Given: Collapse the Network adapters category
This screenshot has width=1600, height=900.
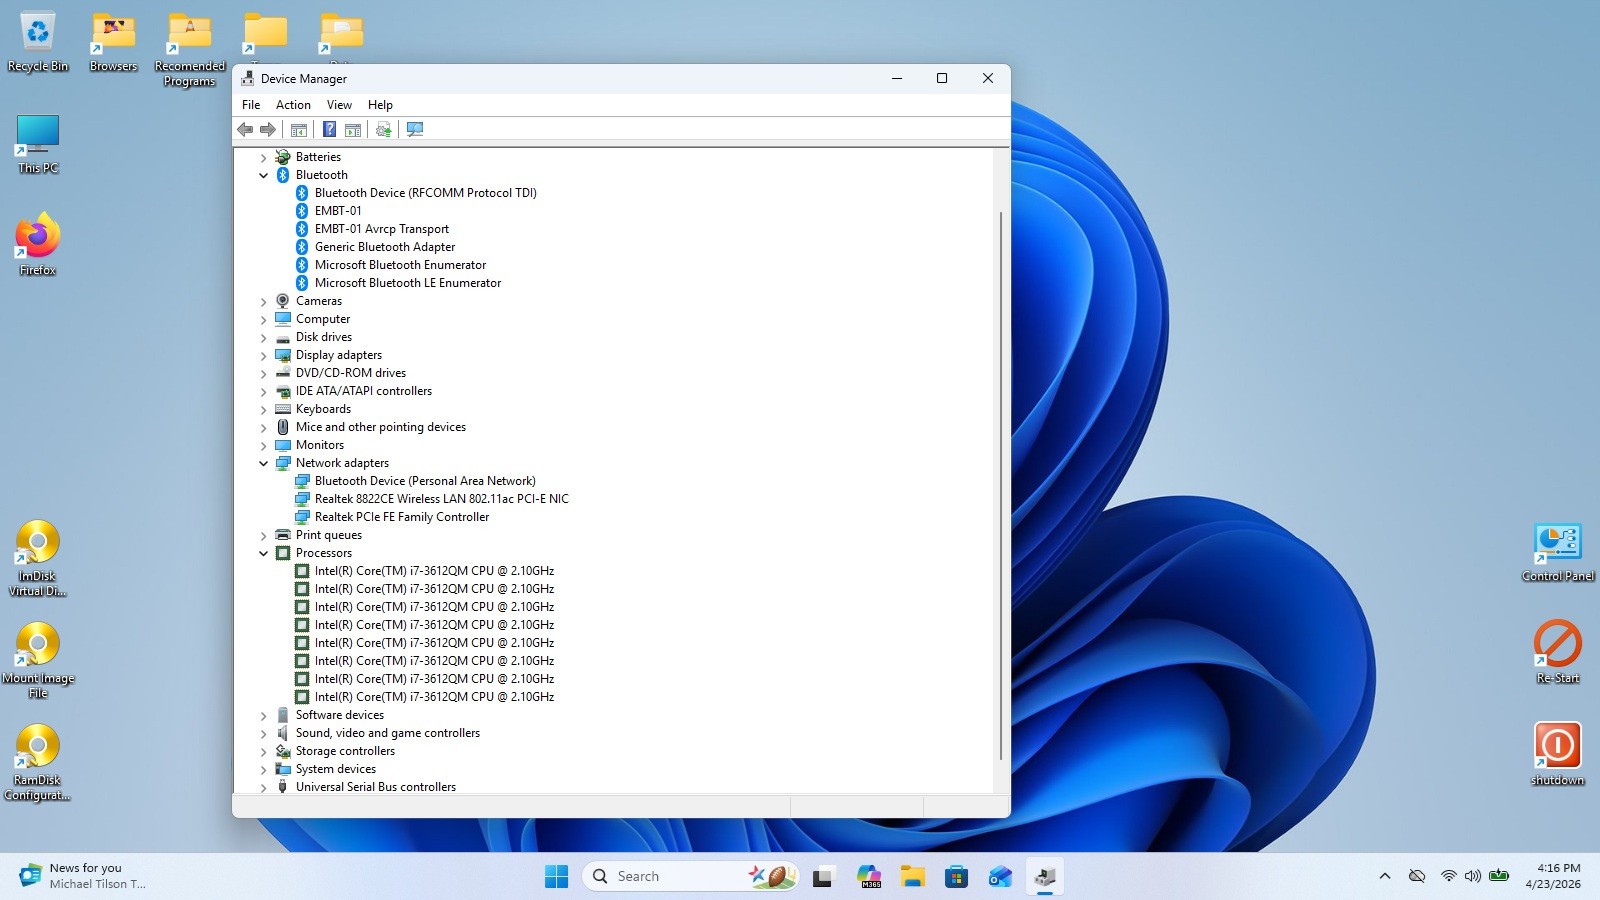Looking at the screenshot, I should pyautogui.click(x=264, y=464).
